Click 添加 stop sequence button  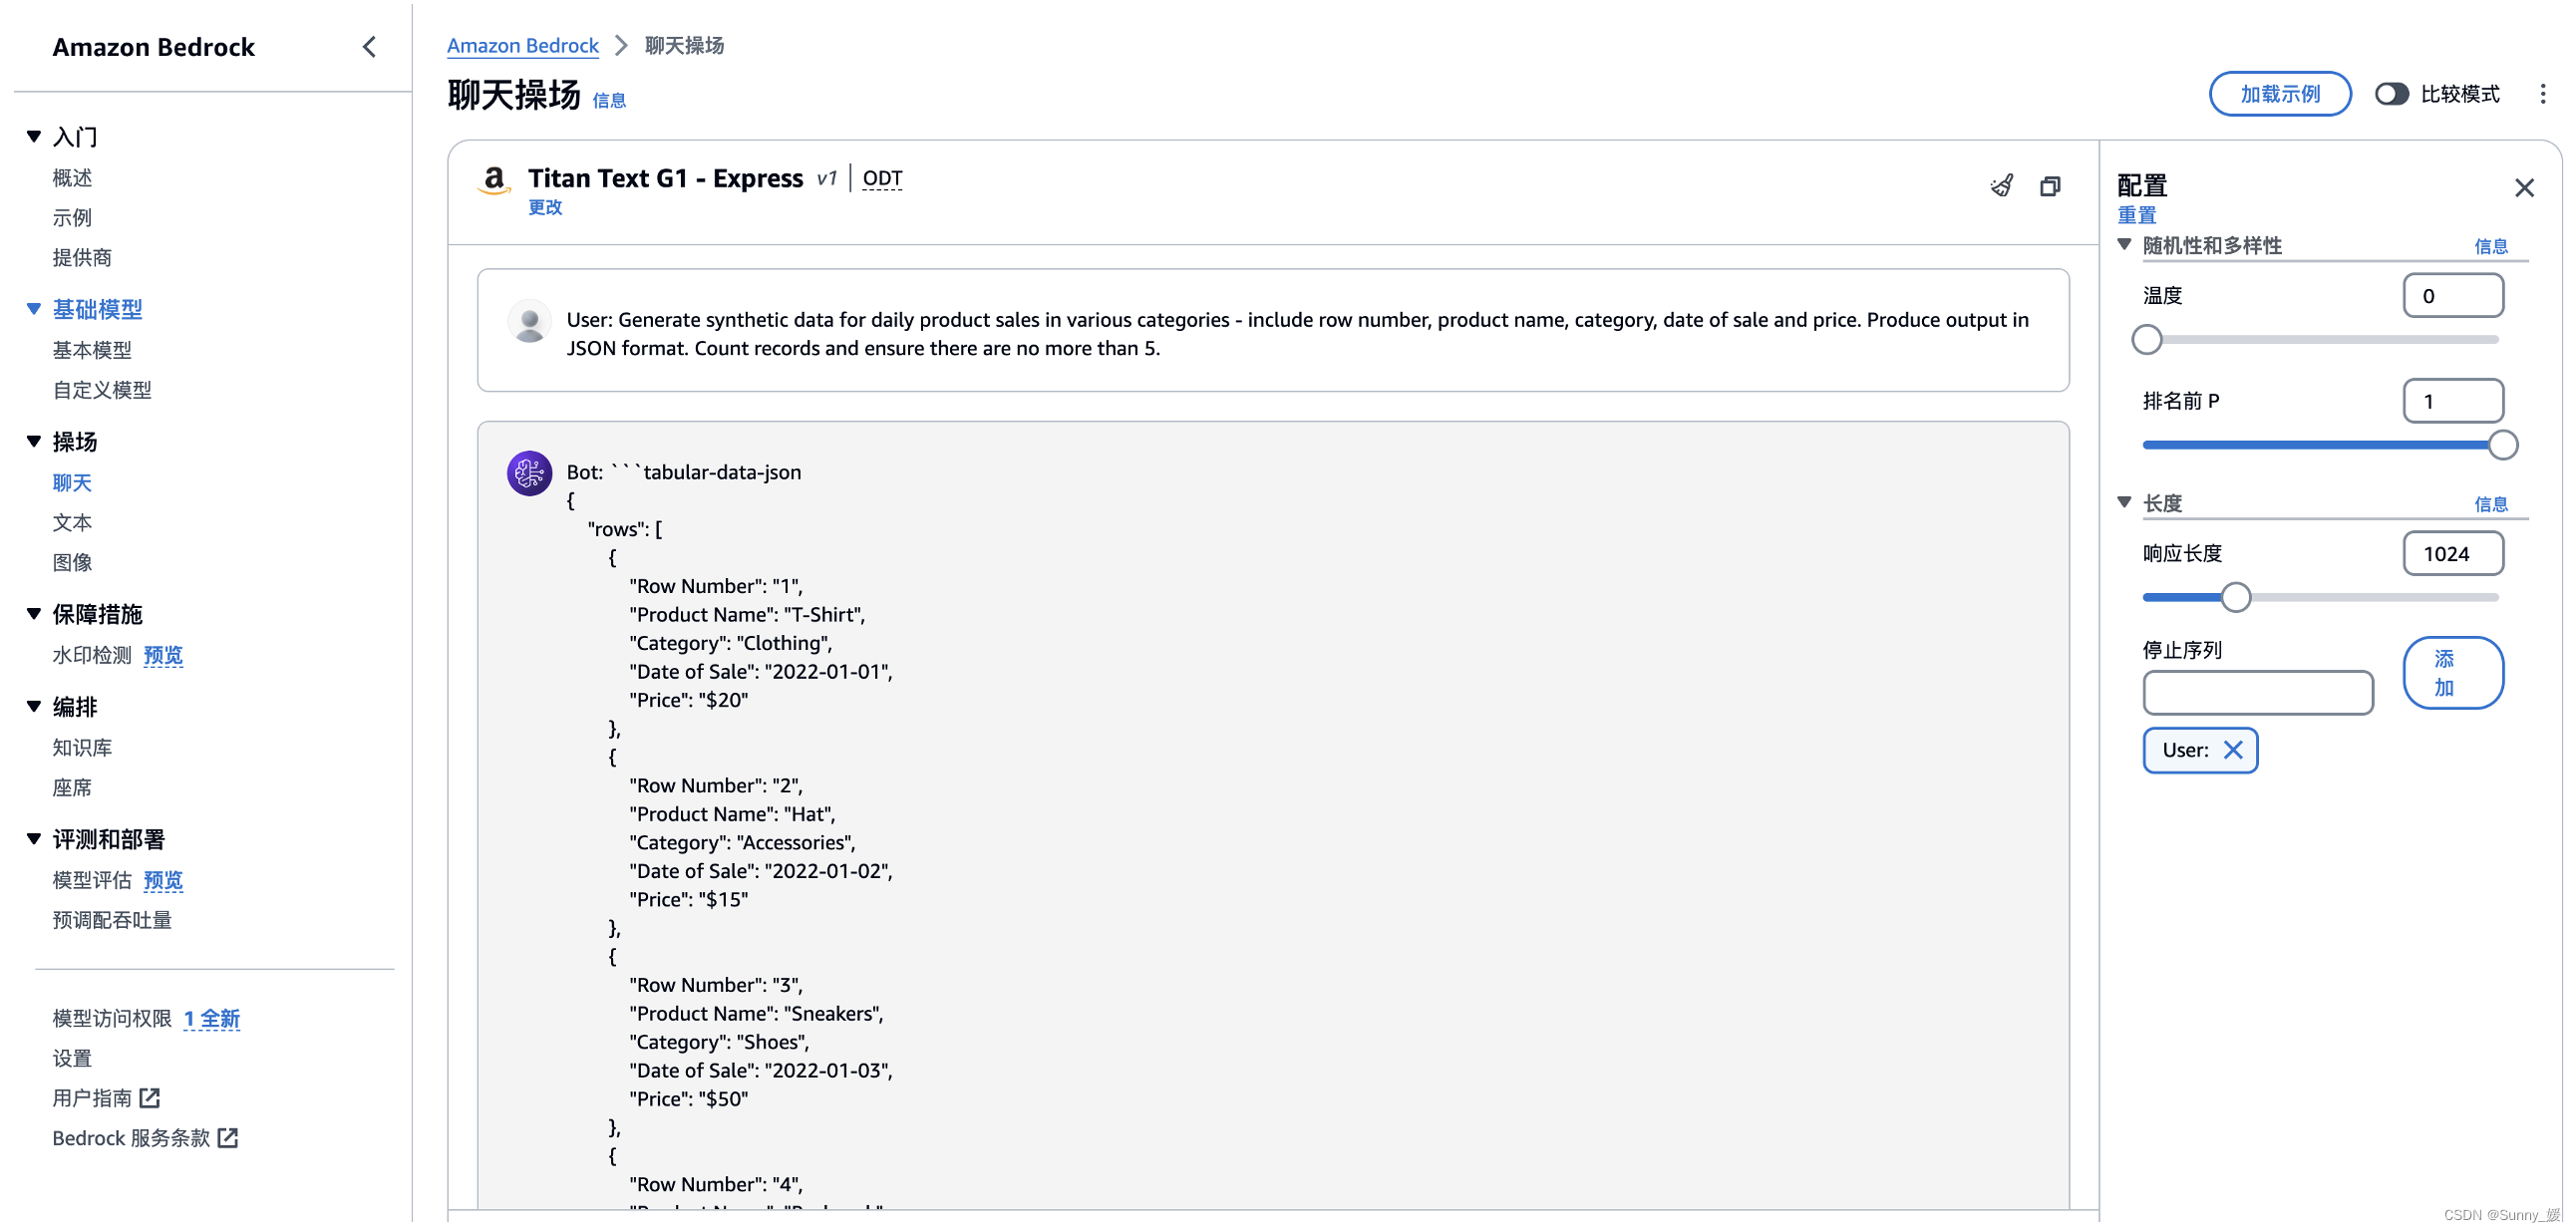tap(2453, 673)
